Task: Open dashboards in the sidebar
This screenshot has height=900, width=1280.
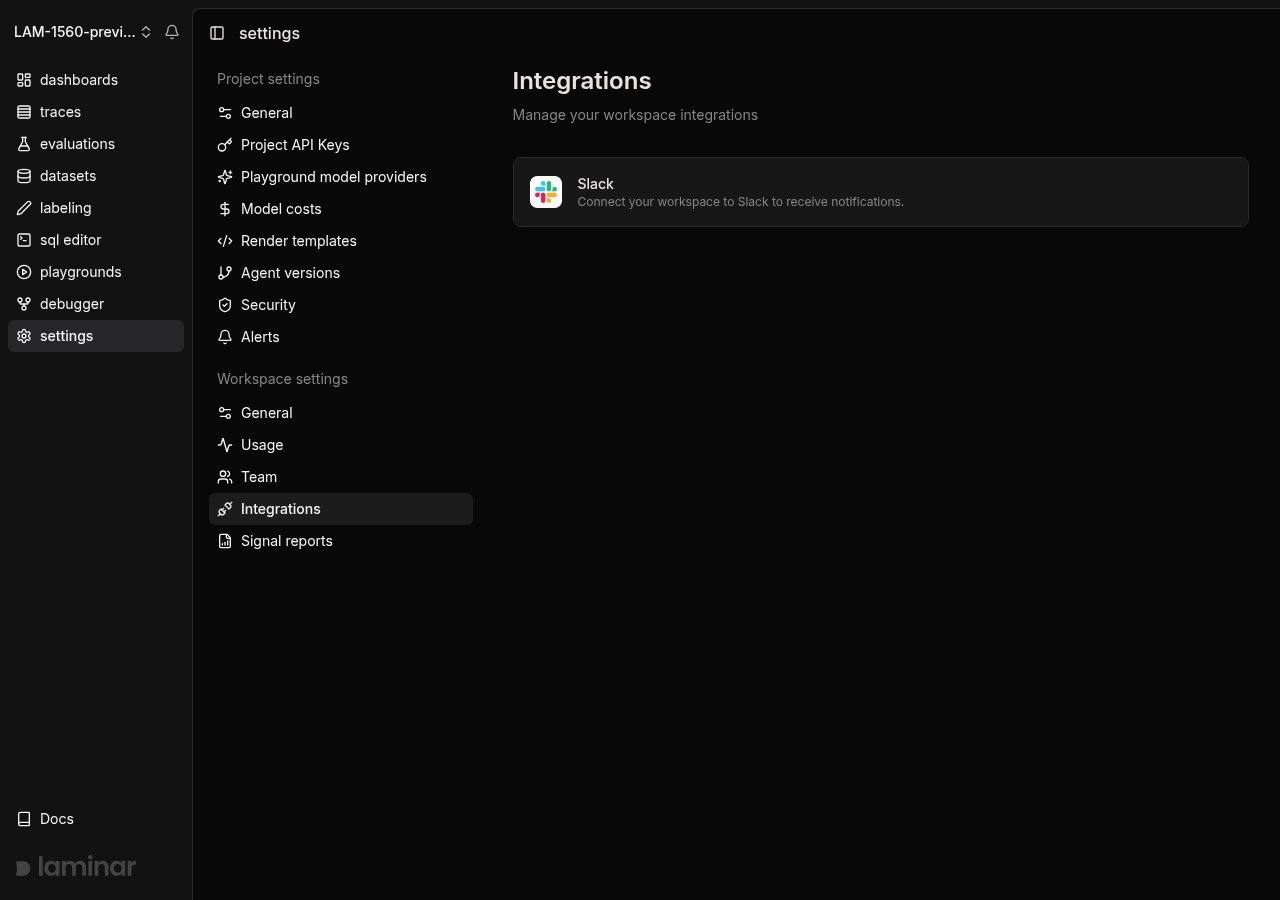Action: (x=96, y=80)
